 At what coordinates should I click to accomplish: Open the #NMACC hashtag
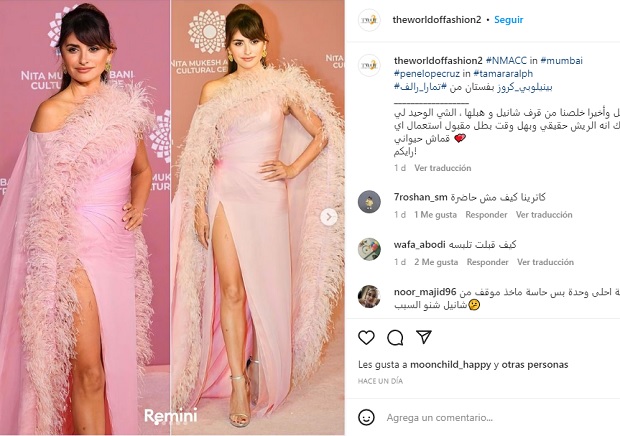(506, 60)
